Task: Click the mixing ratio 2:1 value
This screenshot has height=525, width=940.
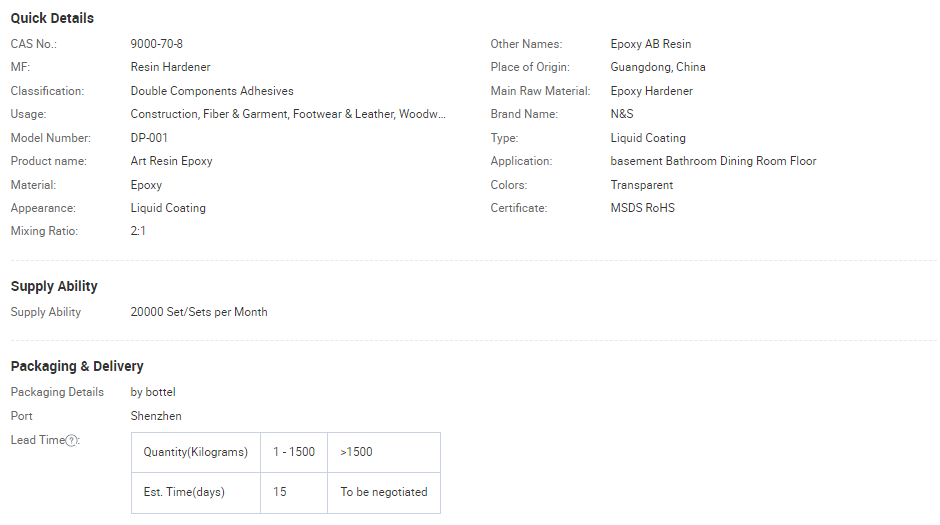Action: [x=140, y=231]
